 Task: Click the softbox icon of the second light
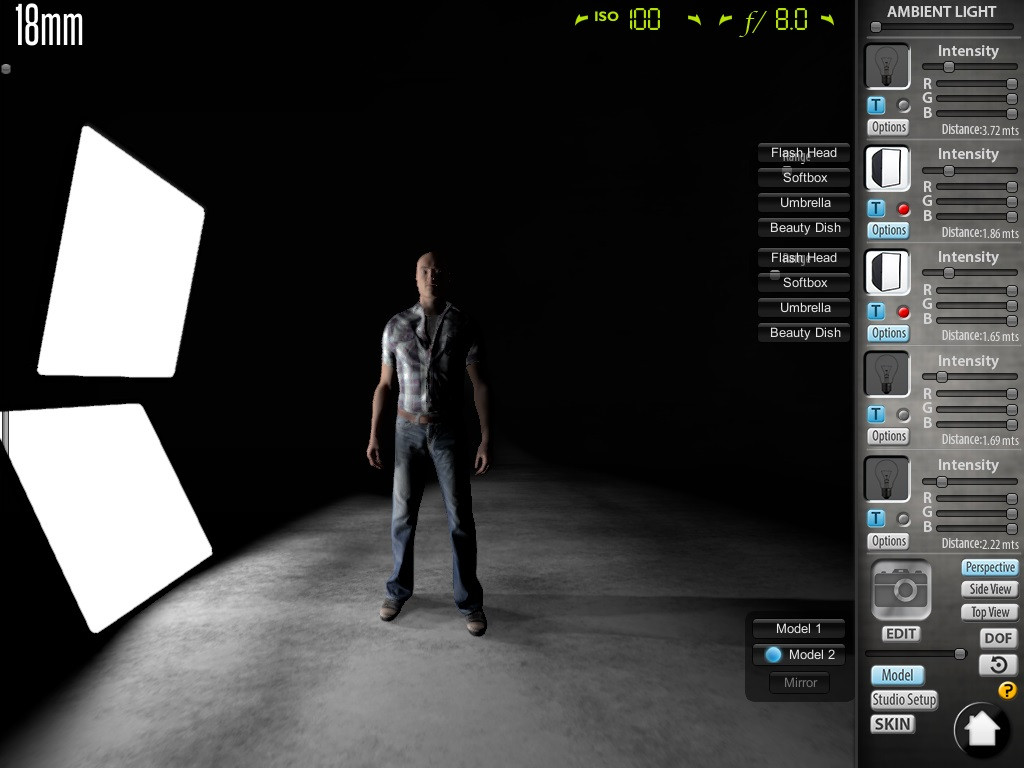pos(887,168)
